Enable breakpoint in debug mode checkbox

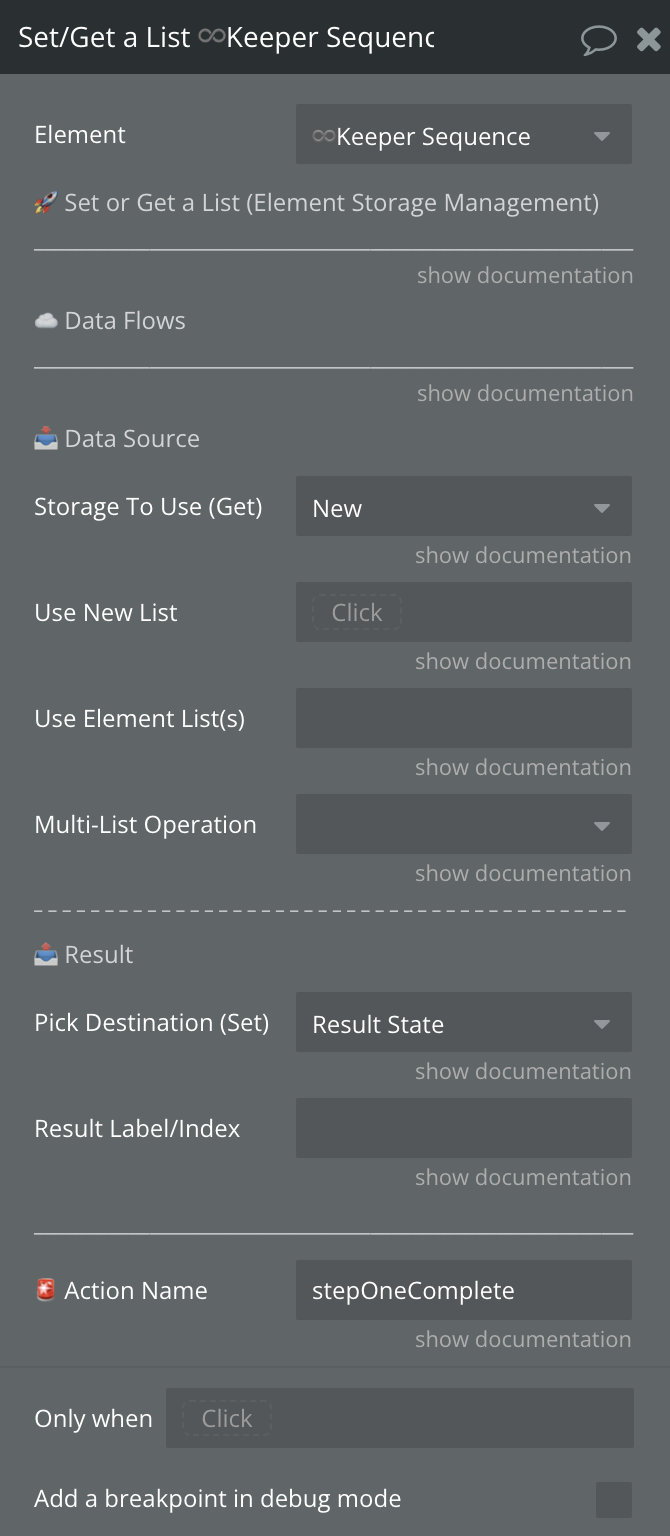click(613, 1499)
